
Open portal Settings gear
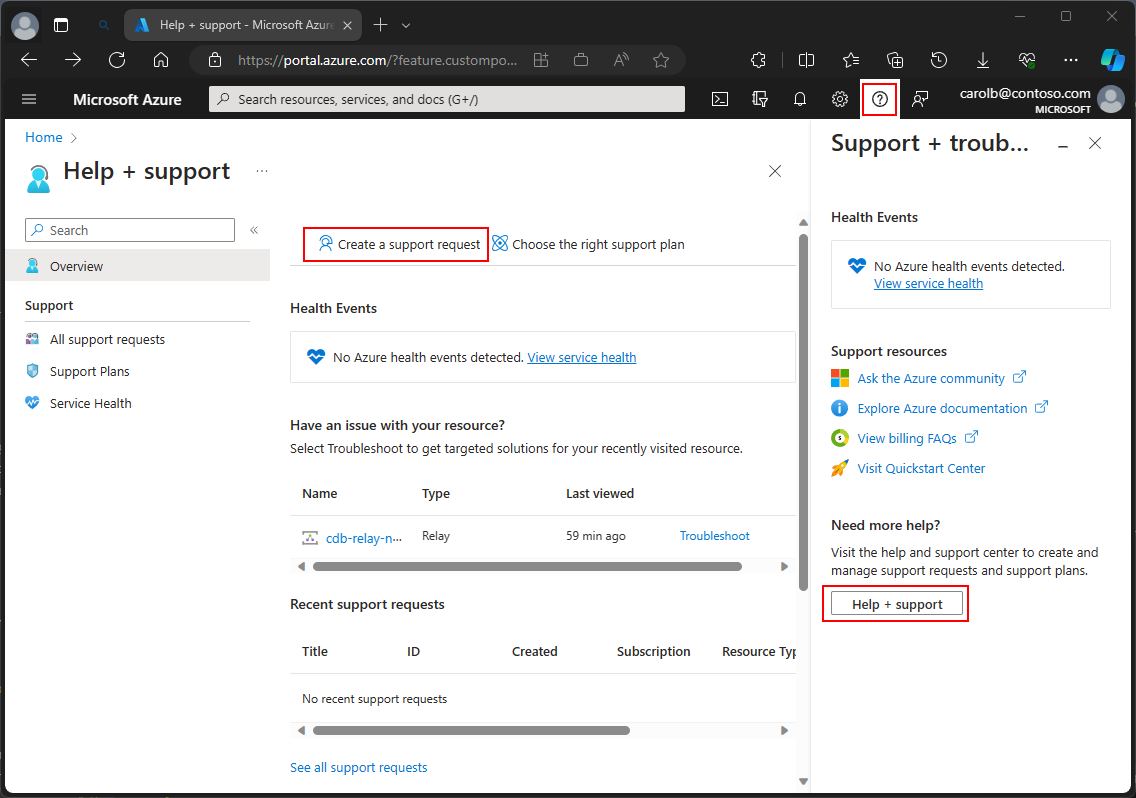point(840,99)
